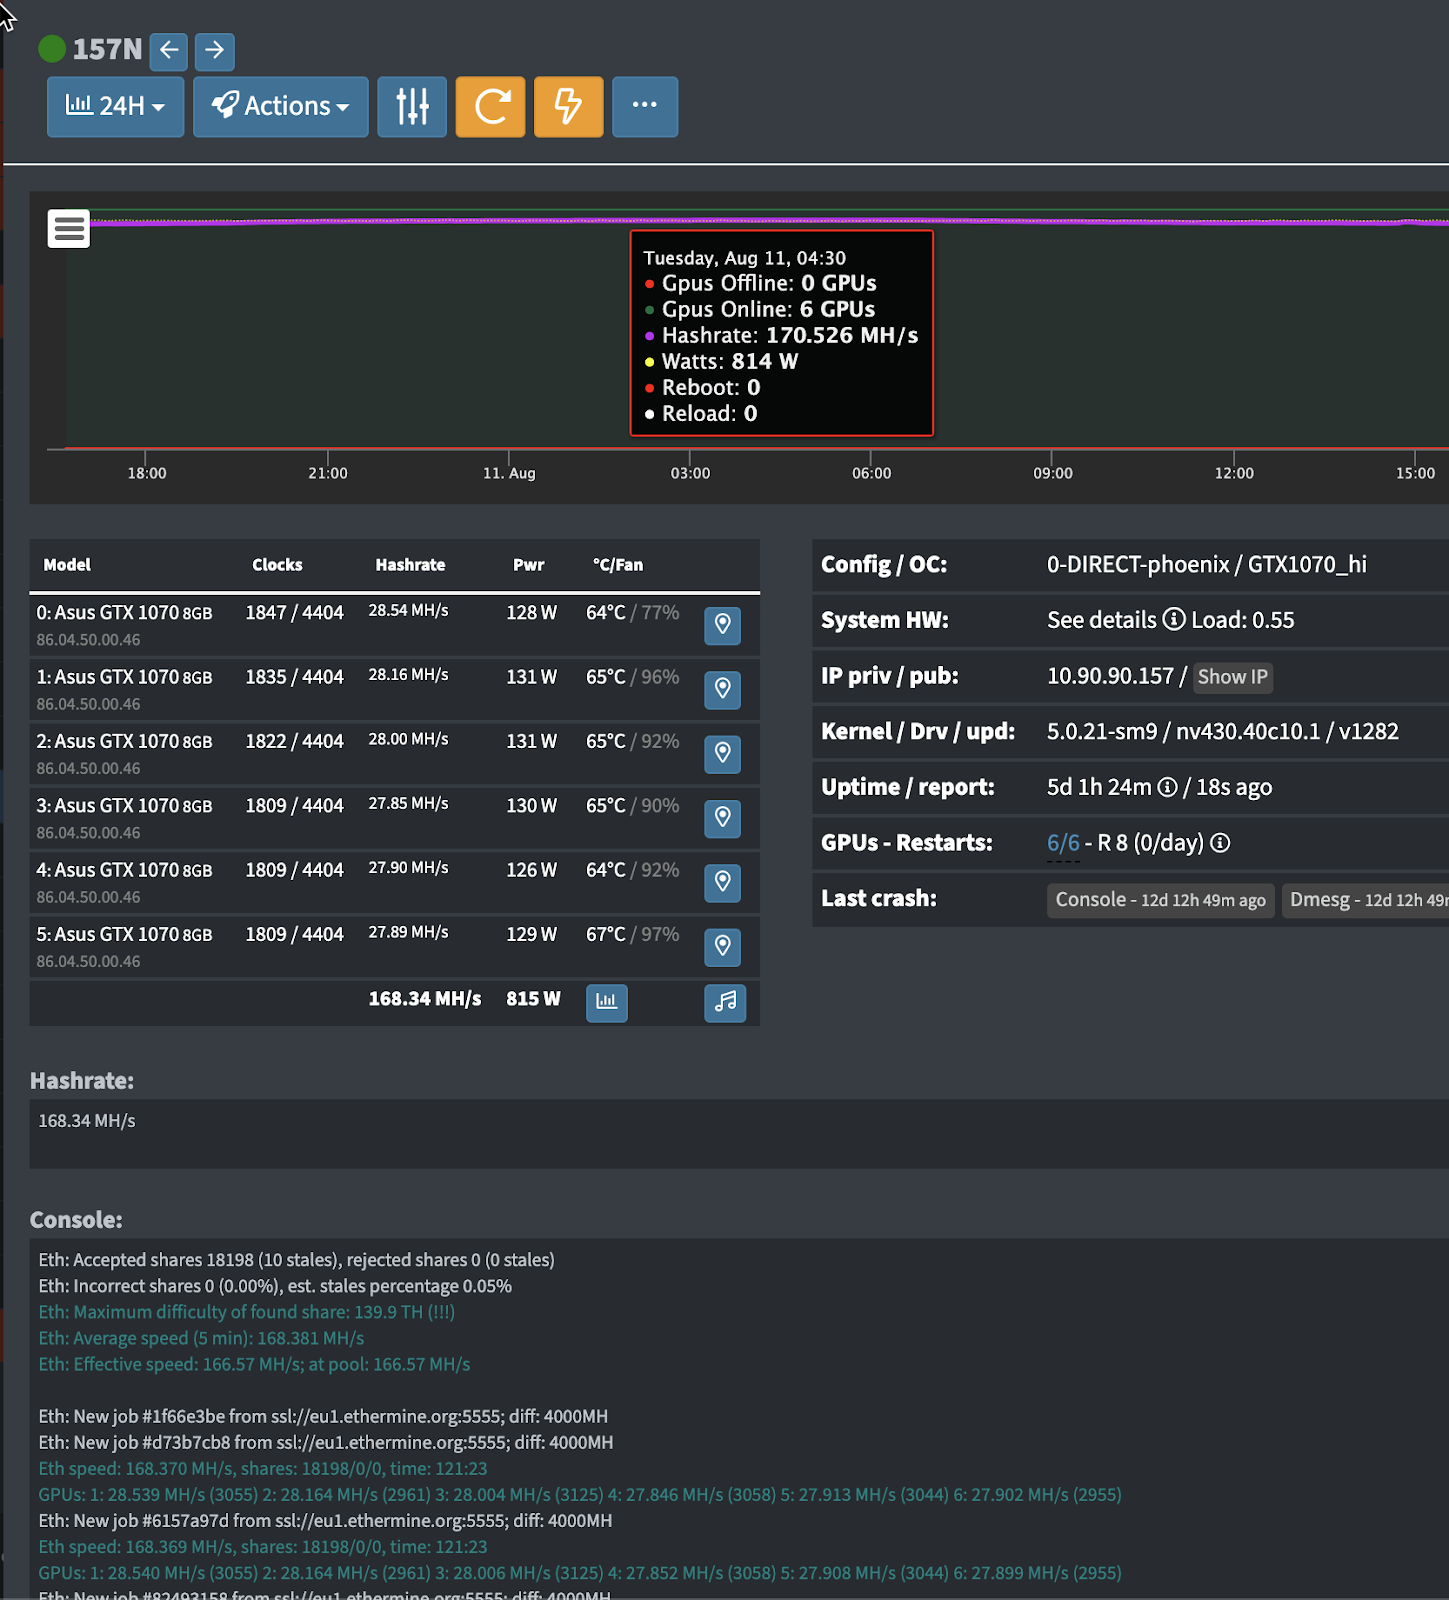Go to the next rig using right arrow
This screenshot has height=1600, width=1449.
pos(214,51)
